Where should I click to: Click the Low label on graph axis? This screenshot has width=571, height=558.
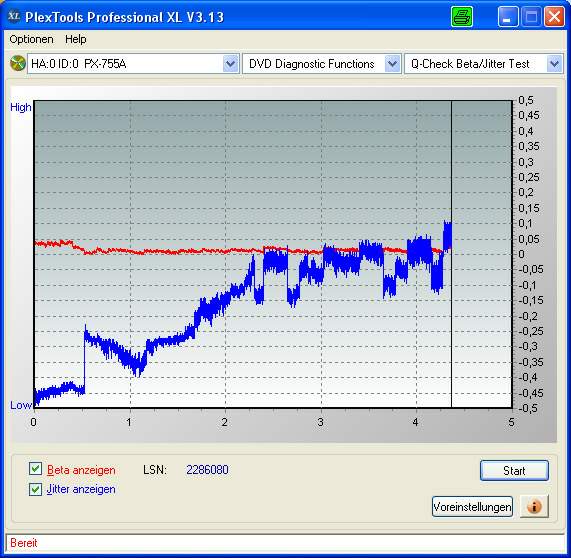21,405
